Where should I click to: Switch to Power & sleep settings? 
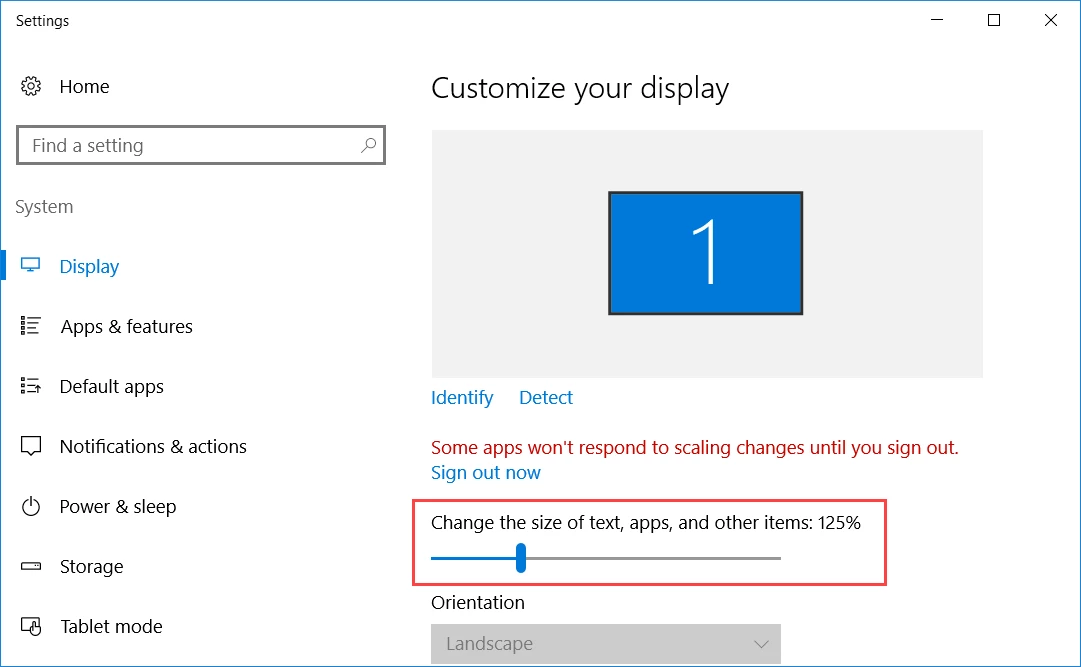[118, 506]
